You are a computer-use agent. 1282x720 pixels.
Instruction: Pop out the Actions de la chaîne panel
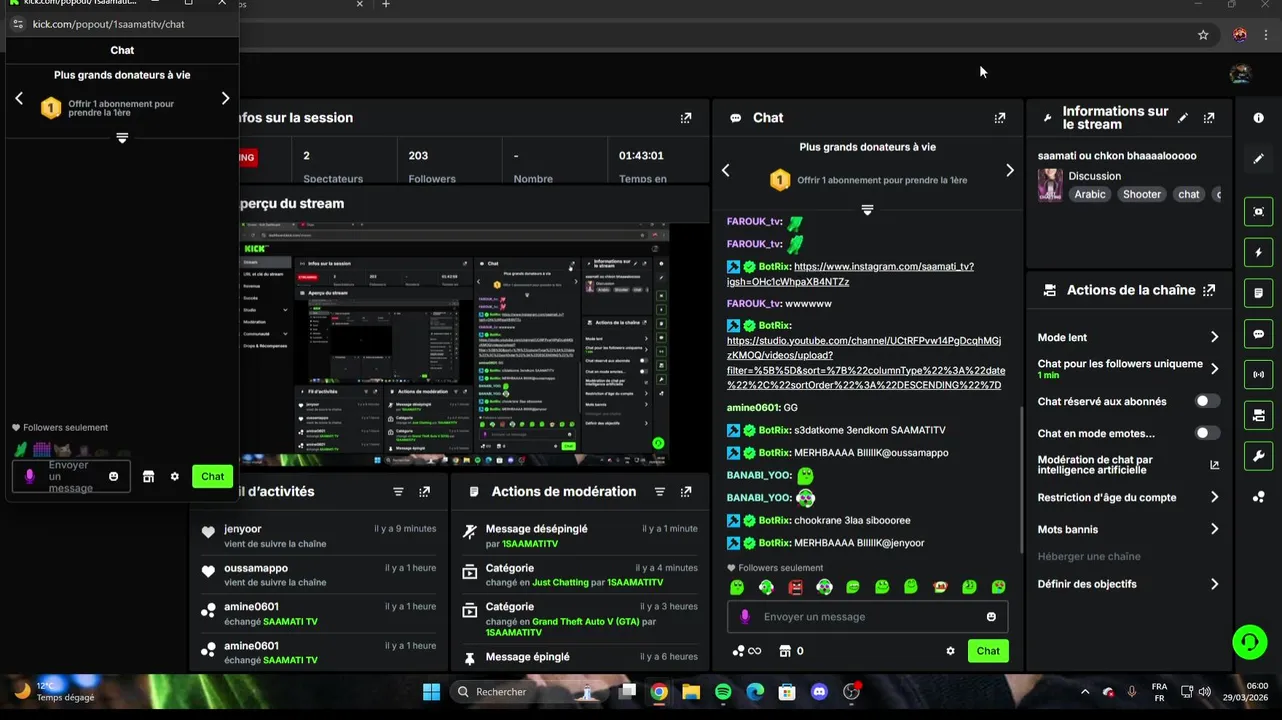1209,290
